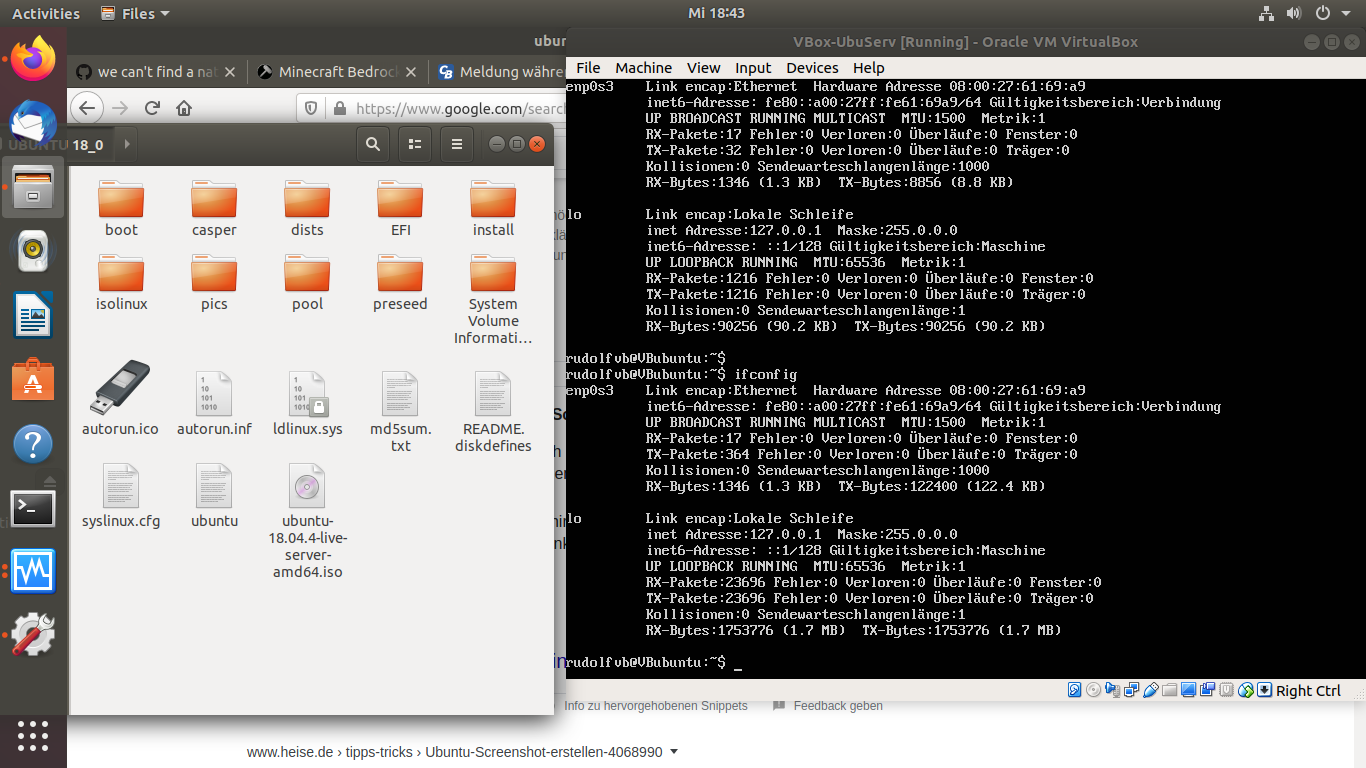Open the clock showing Mi 18:43

tap(717, 13)
